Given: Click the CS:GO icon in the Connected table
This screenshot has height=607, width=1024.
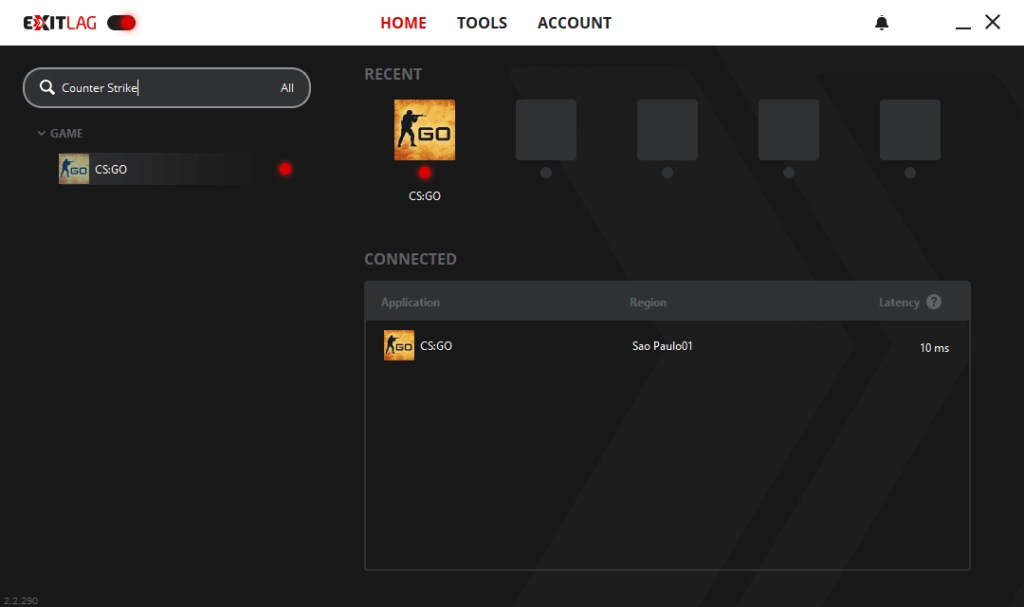Looking at the screenshot, I should click(x=399, y=346).
